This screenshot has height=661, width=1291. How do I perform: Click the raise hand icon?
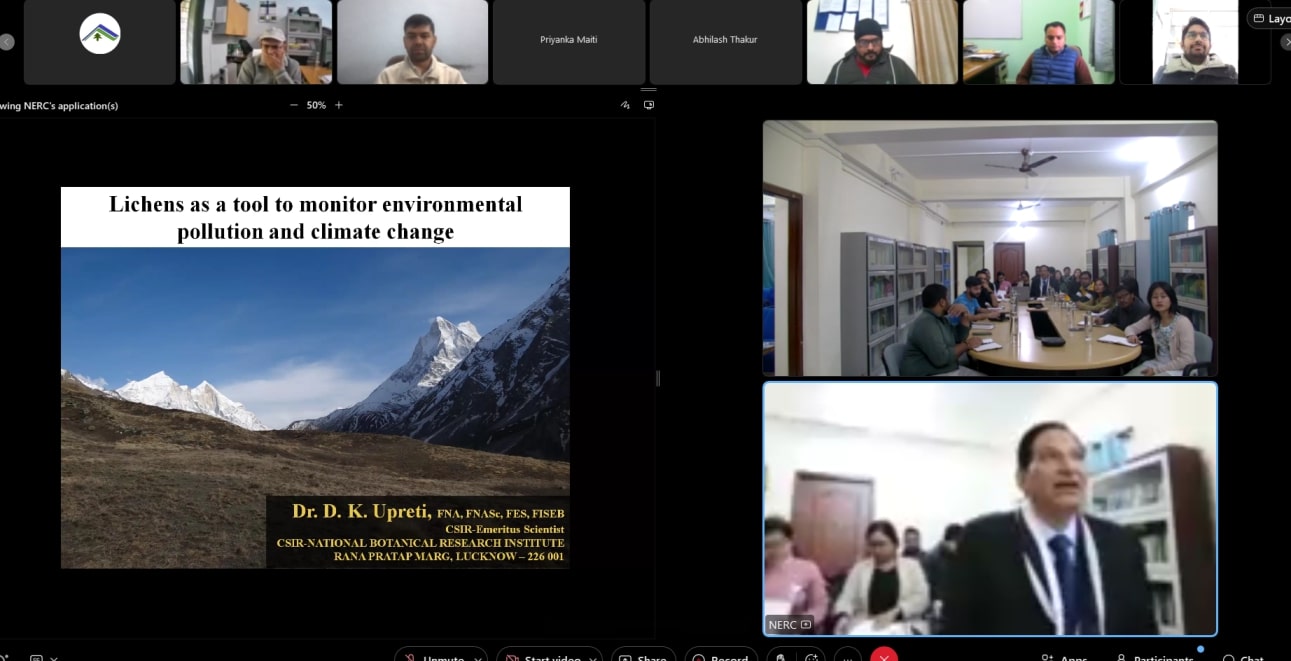(780, 657)
